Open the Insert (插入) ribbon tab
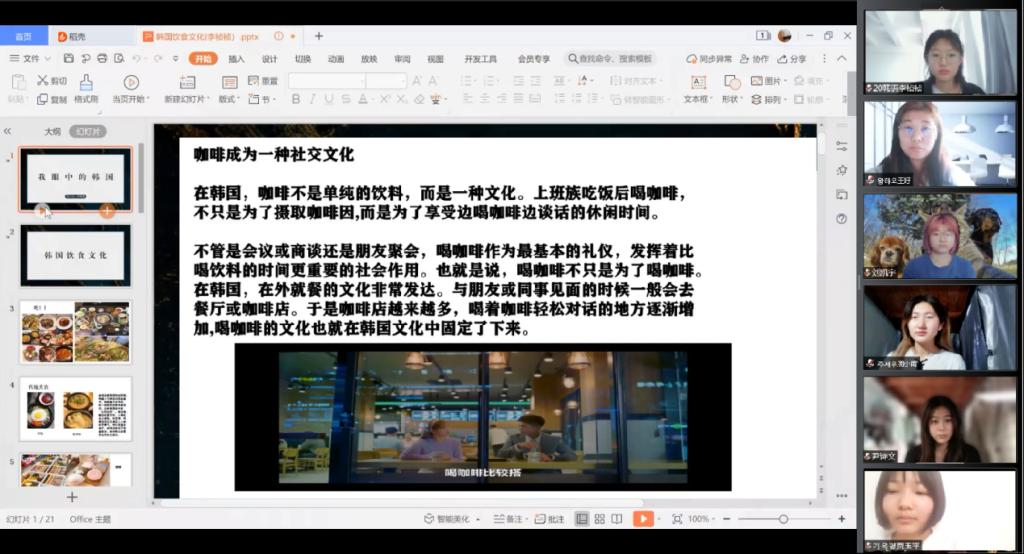Screen dimensions: 1024x554 tap(236, 59)
